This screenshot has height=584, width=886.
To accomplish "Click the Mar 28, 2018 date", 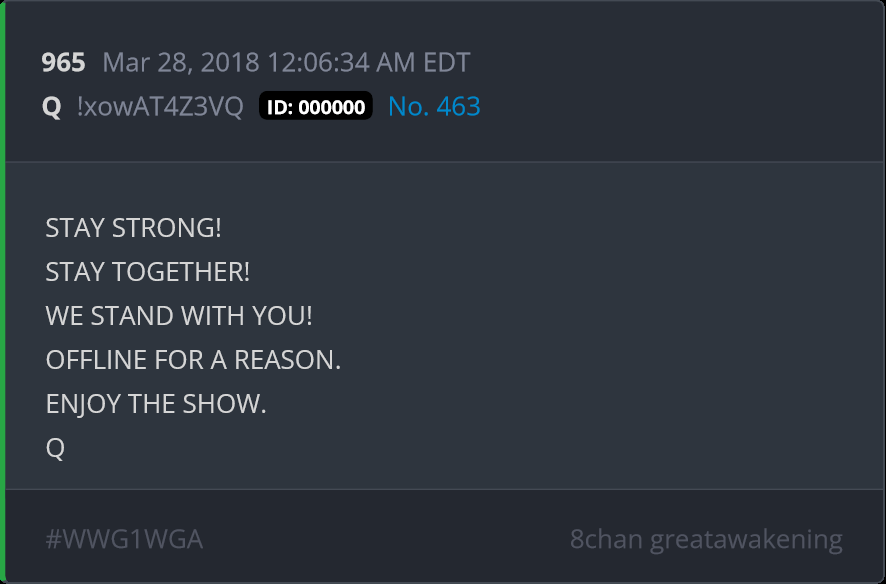I will 181,62.
